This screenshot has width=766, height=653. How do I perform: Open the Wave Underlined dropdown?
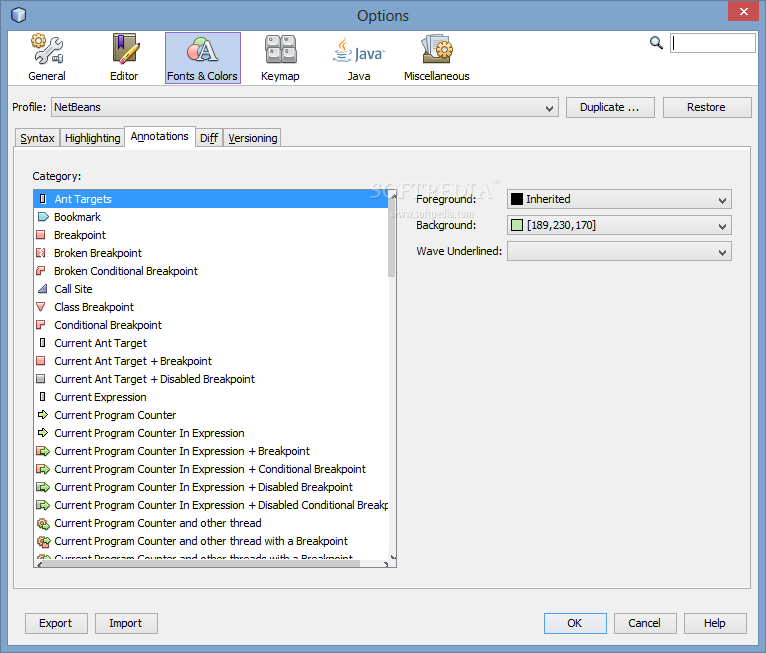click(619, 252)
